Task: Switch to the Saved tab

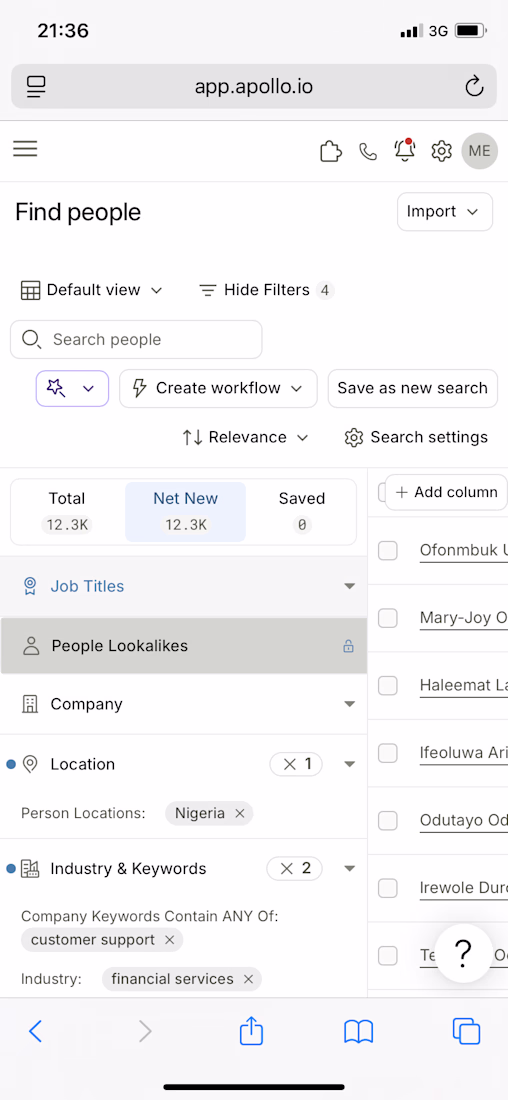Action: coord(302,511)
